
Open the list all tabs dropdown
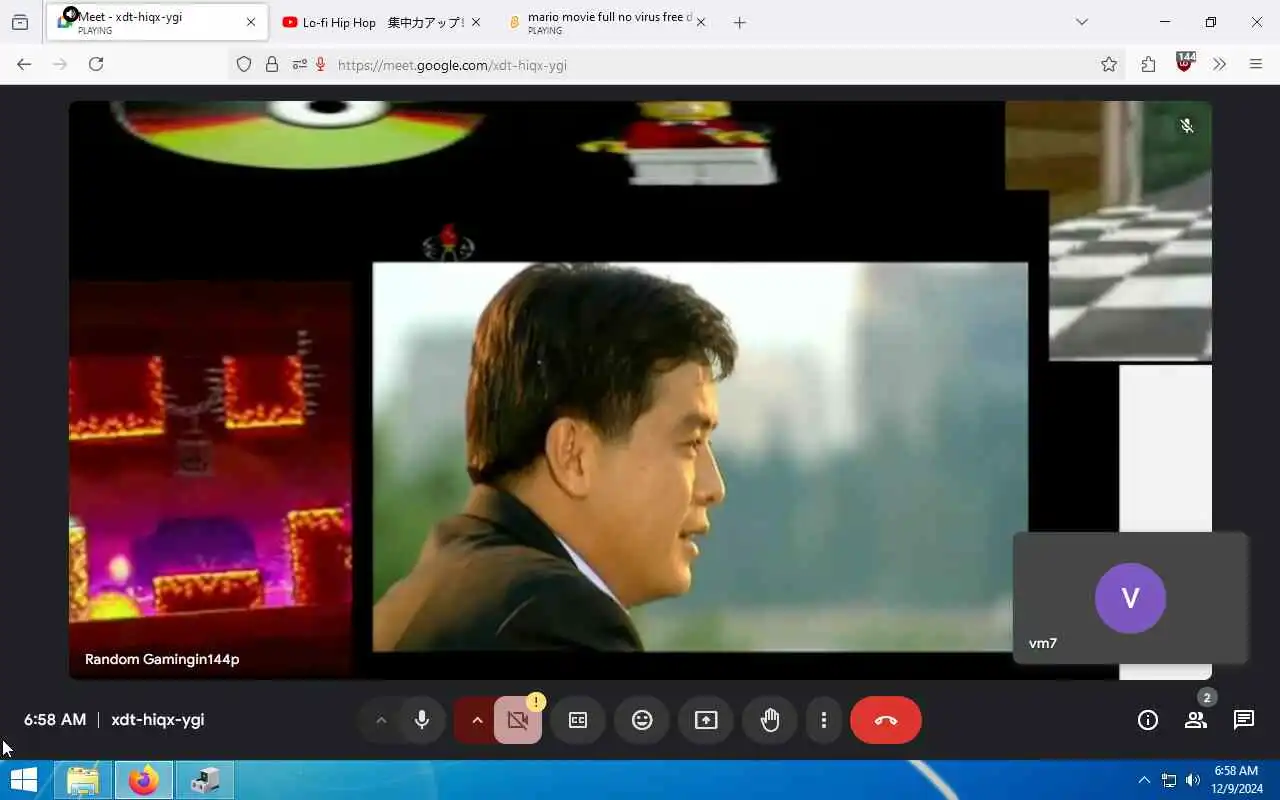1082,22
